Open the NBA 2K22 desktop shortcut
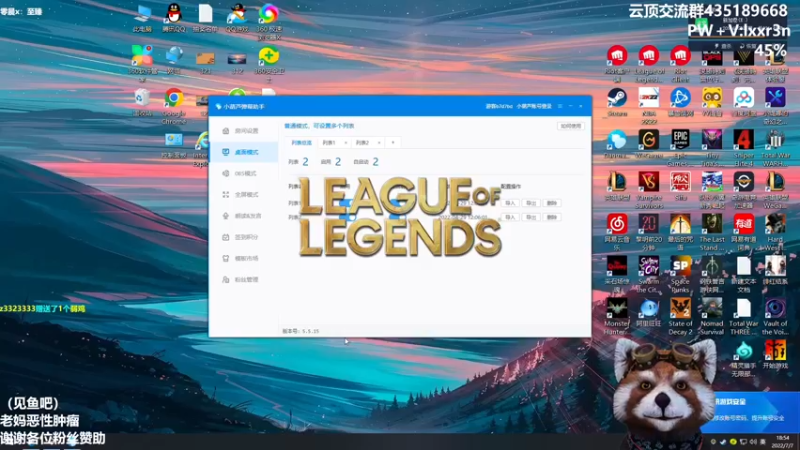 (648, 106)
